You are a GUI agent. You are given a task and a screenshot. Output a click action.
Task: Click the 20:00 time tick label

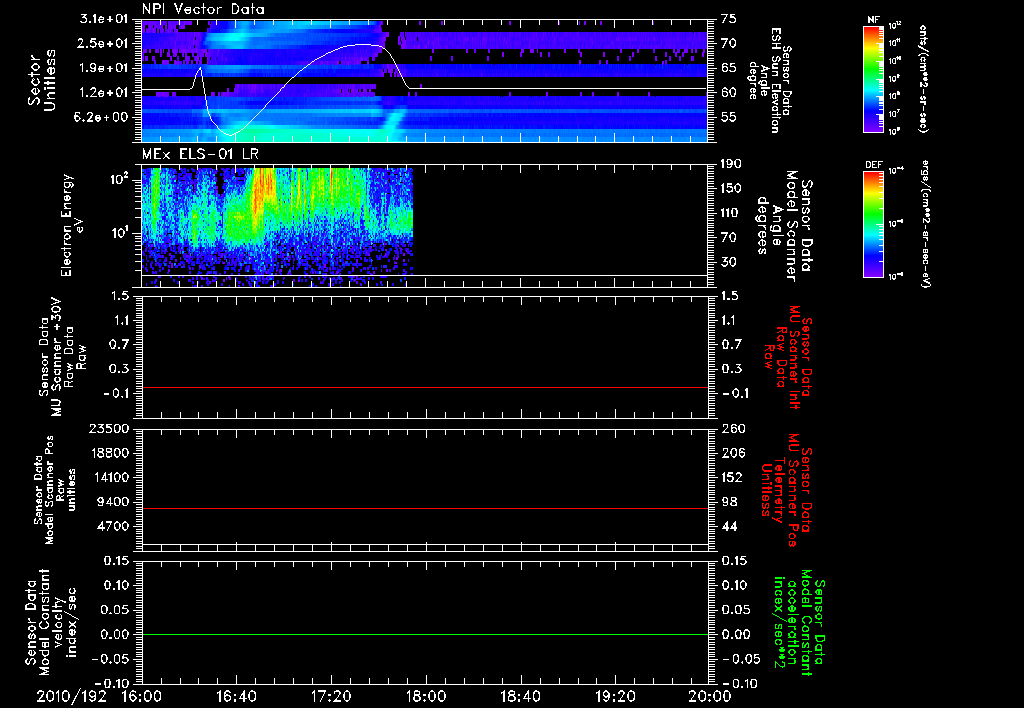710,697
